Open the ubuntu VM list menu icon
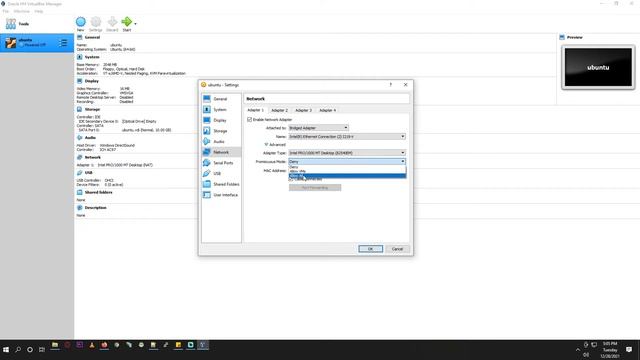Viewport: 640px width, 360px height. pos(63,43)
